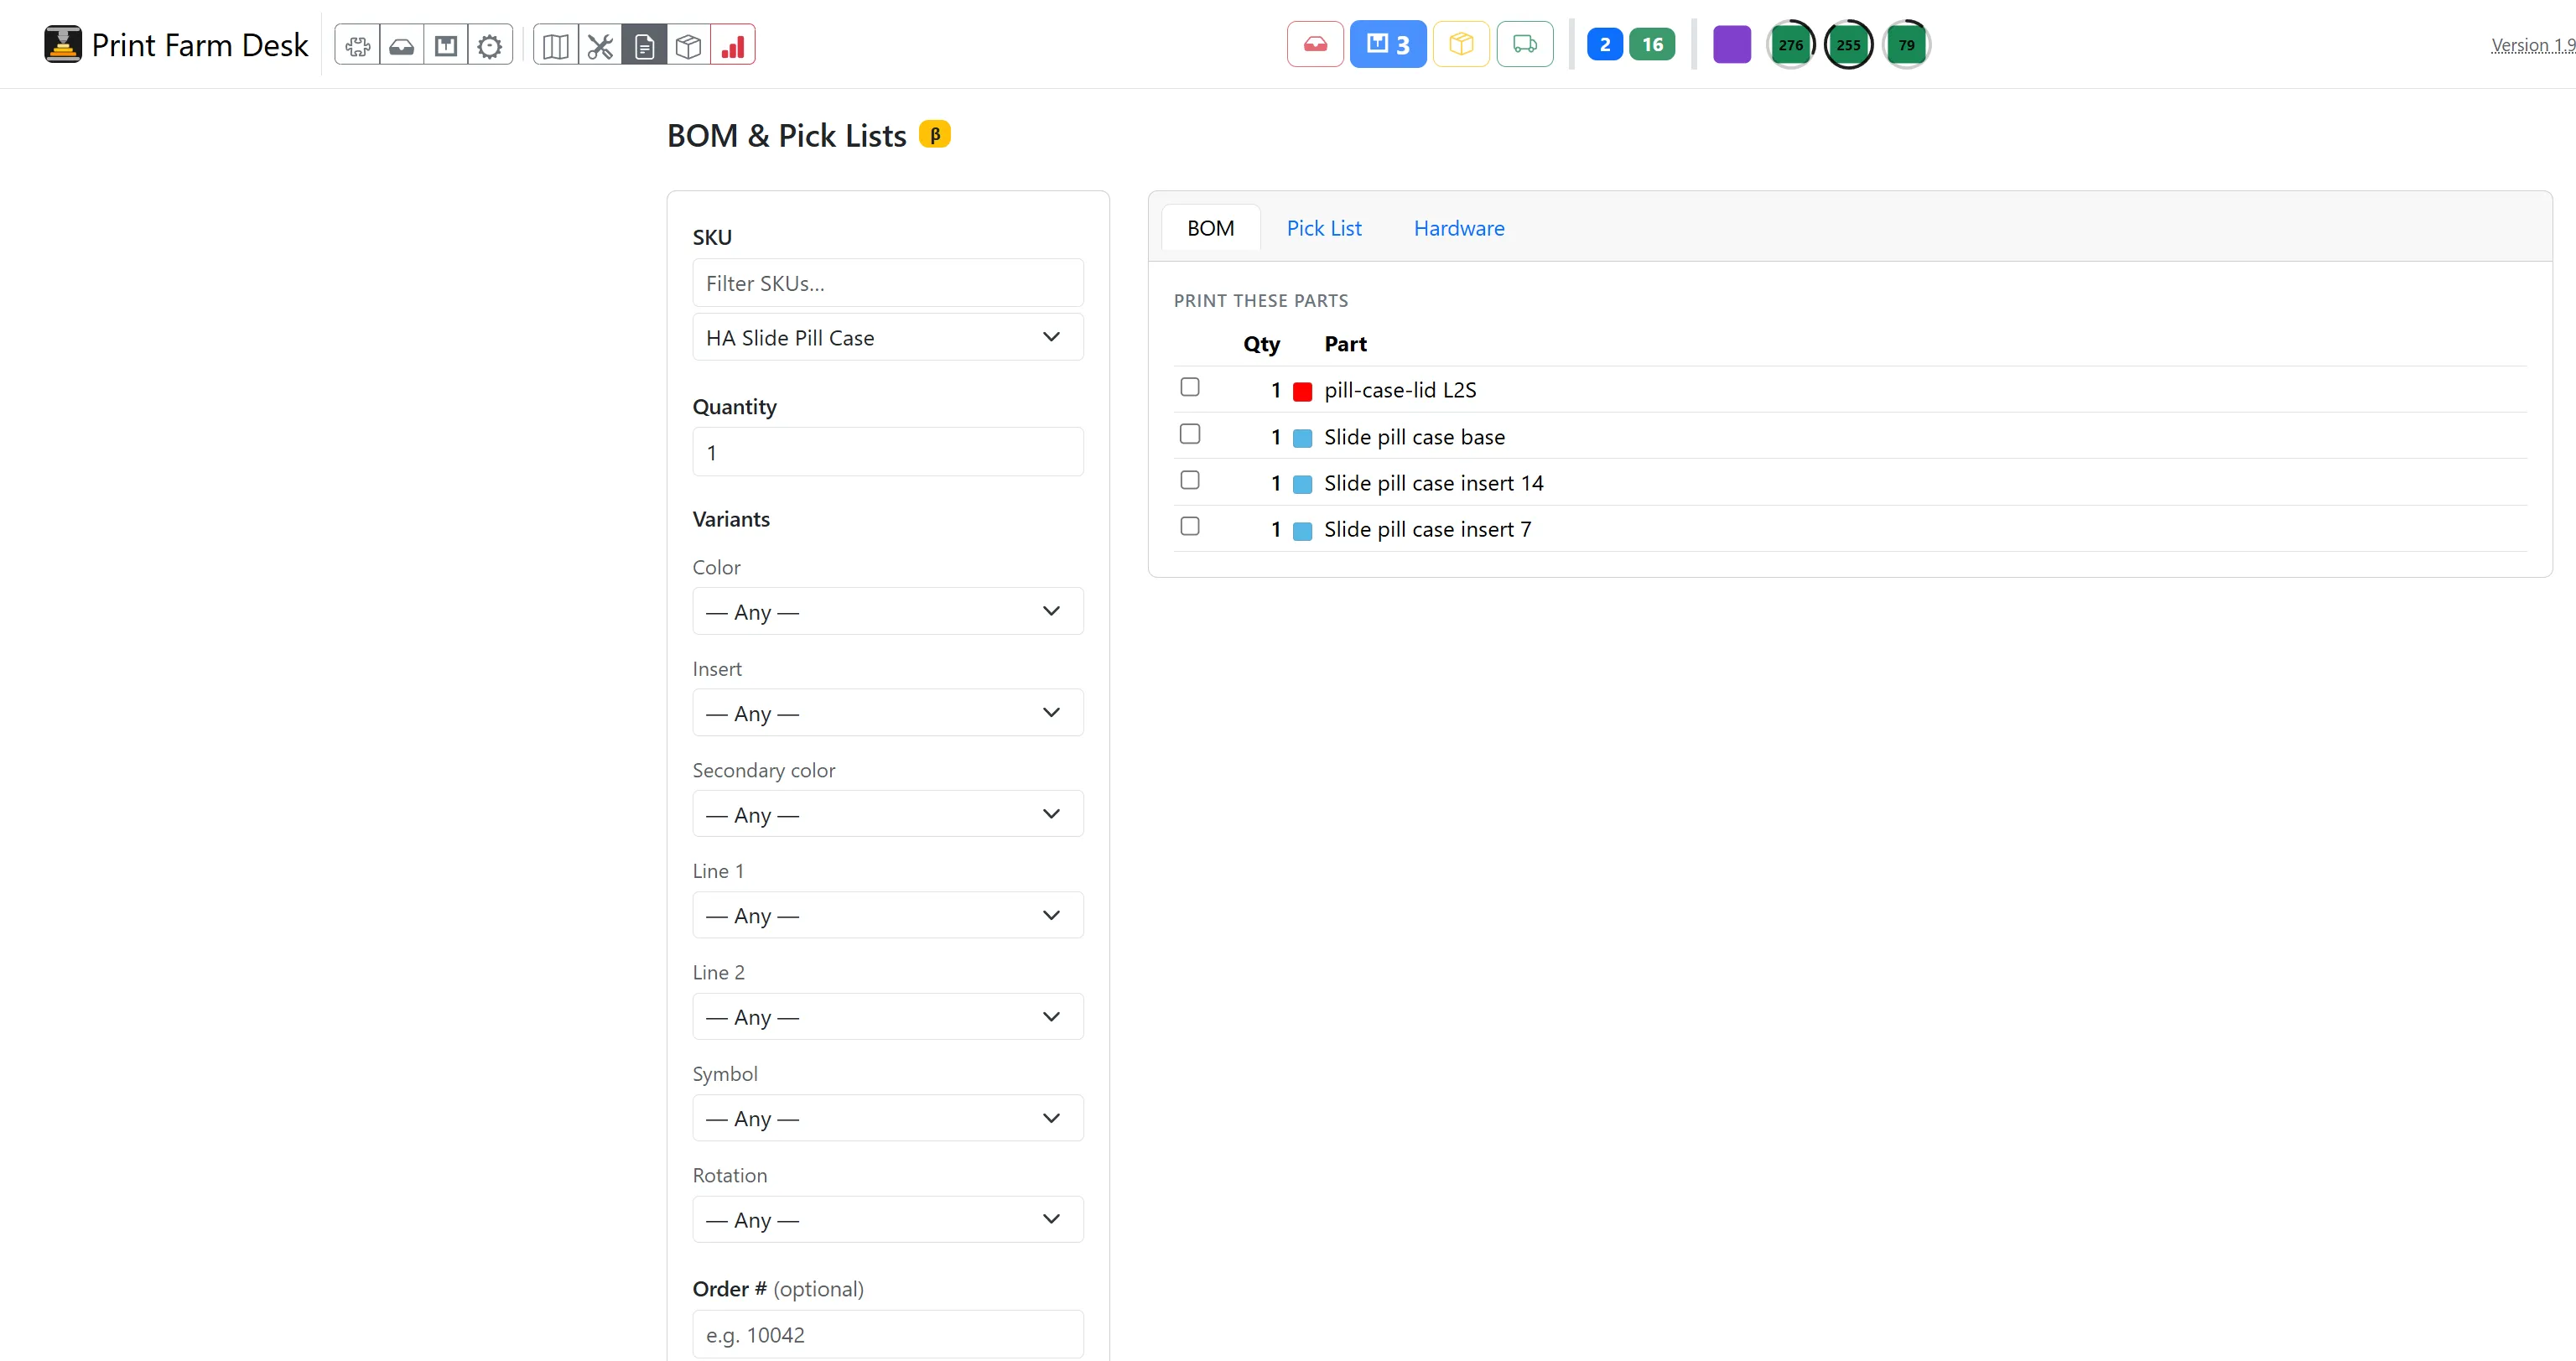Viewport: 2576px width, 1361px height.
Task: Click the 'pill-case-lid L2S' part name
Action: tap(1400, 390)
